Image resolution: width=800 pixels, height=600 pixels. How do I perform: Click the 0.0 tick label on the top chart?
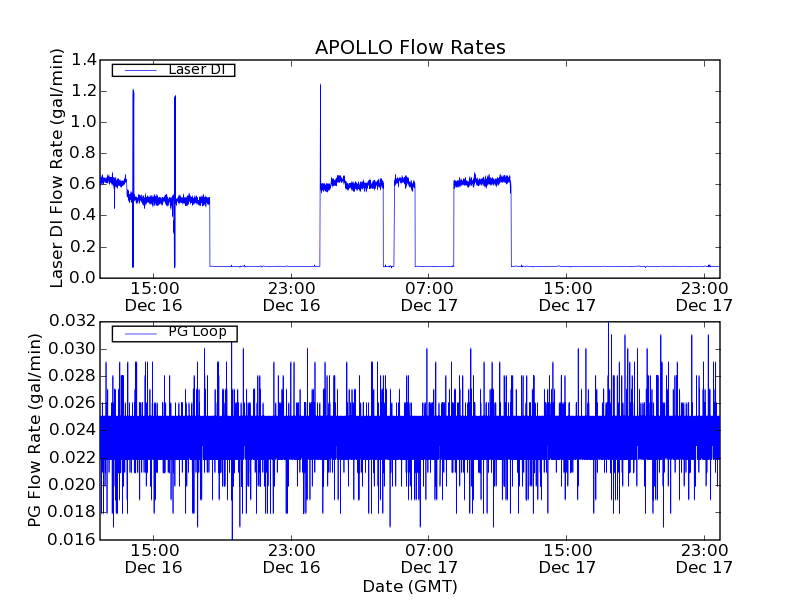coord(83,278)
